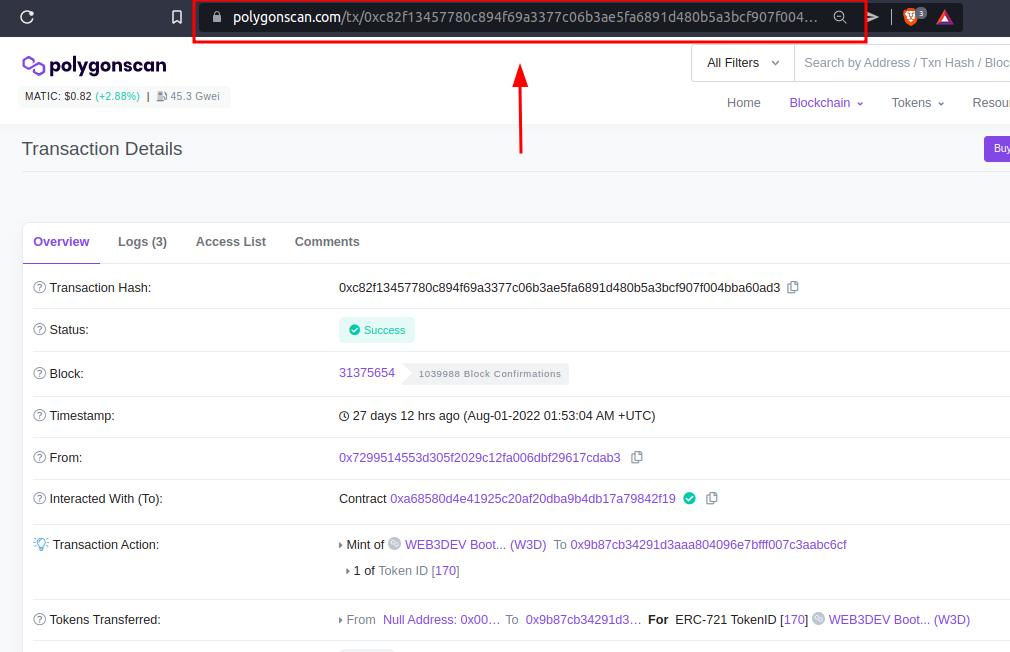Open Brave Shields lion icon
Screen dimensions: 1010x652
point(911,17)
